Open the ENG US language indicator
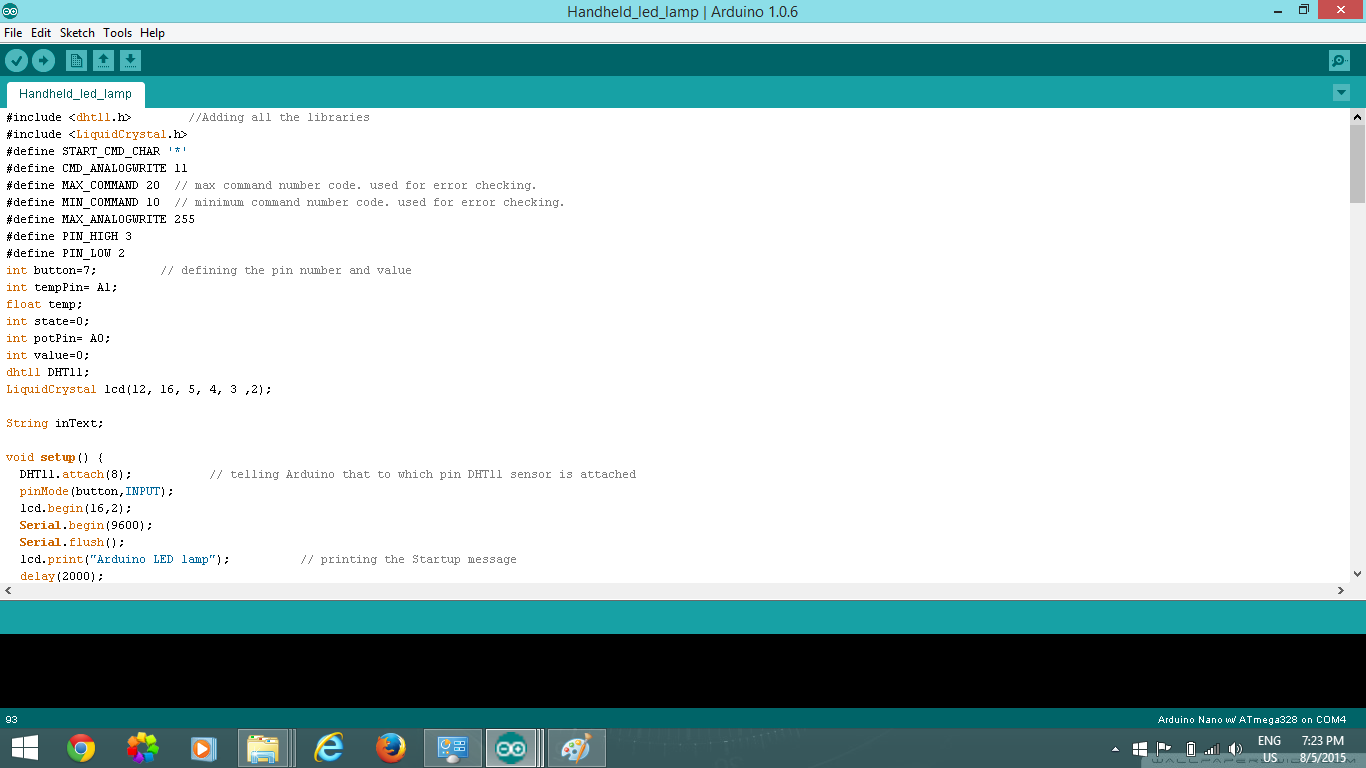Image resolution: width=1366 pixels, height=768 pixels. [x=1269, y=748]
